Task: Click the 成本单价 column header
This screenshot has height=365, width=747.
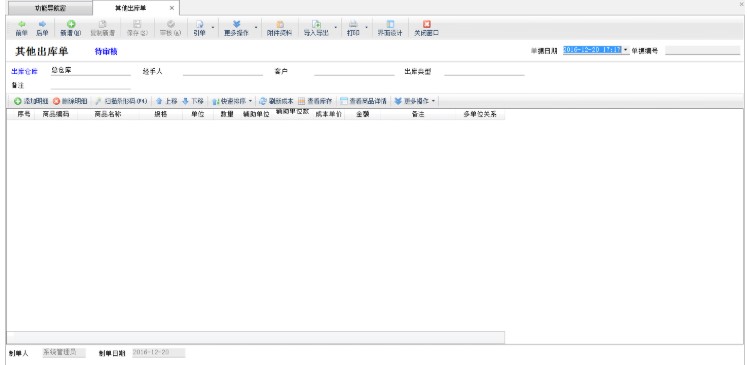Action: tap(328, 115)
